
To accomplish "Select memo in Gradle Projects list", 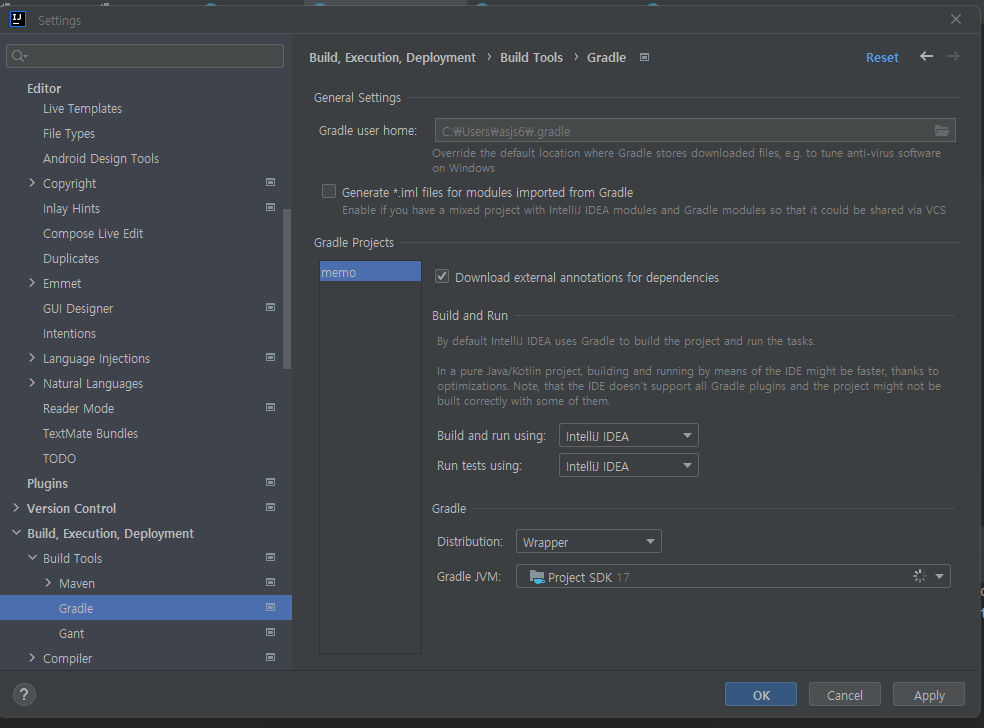I will (370, 272).
